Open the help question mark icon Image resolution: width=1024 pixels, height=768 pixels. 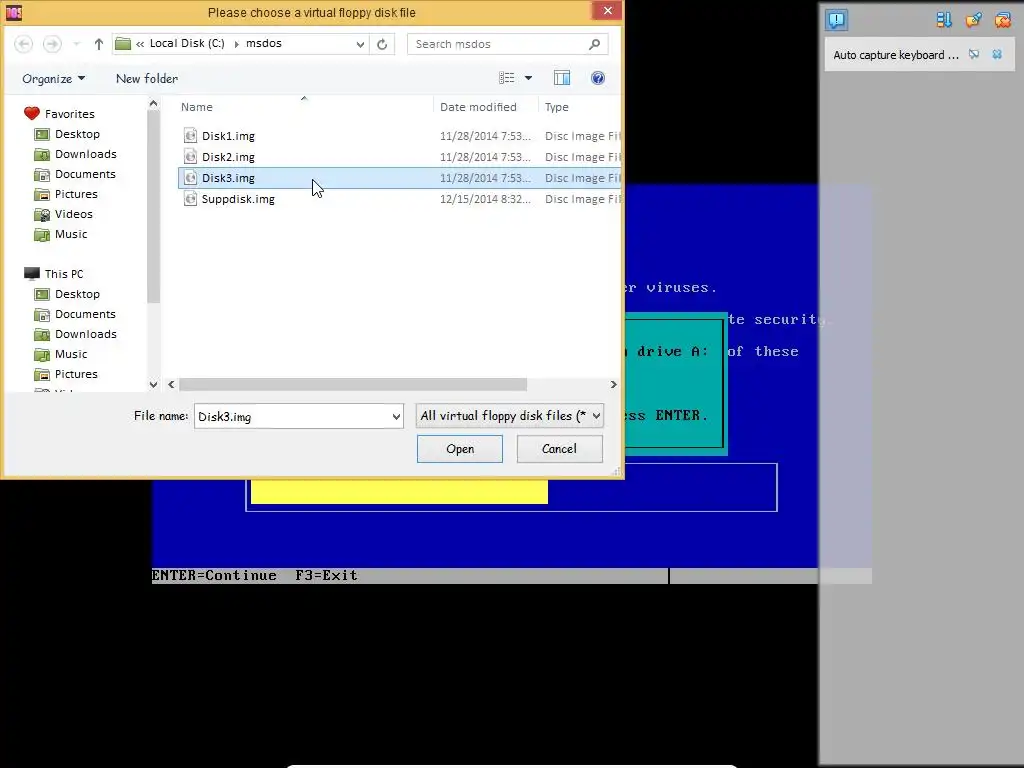tap(598, 78)
